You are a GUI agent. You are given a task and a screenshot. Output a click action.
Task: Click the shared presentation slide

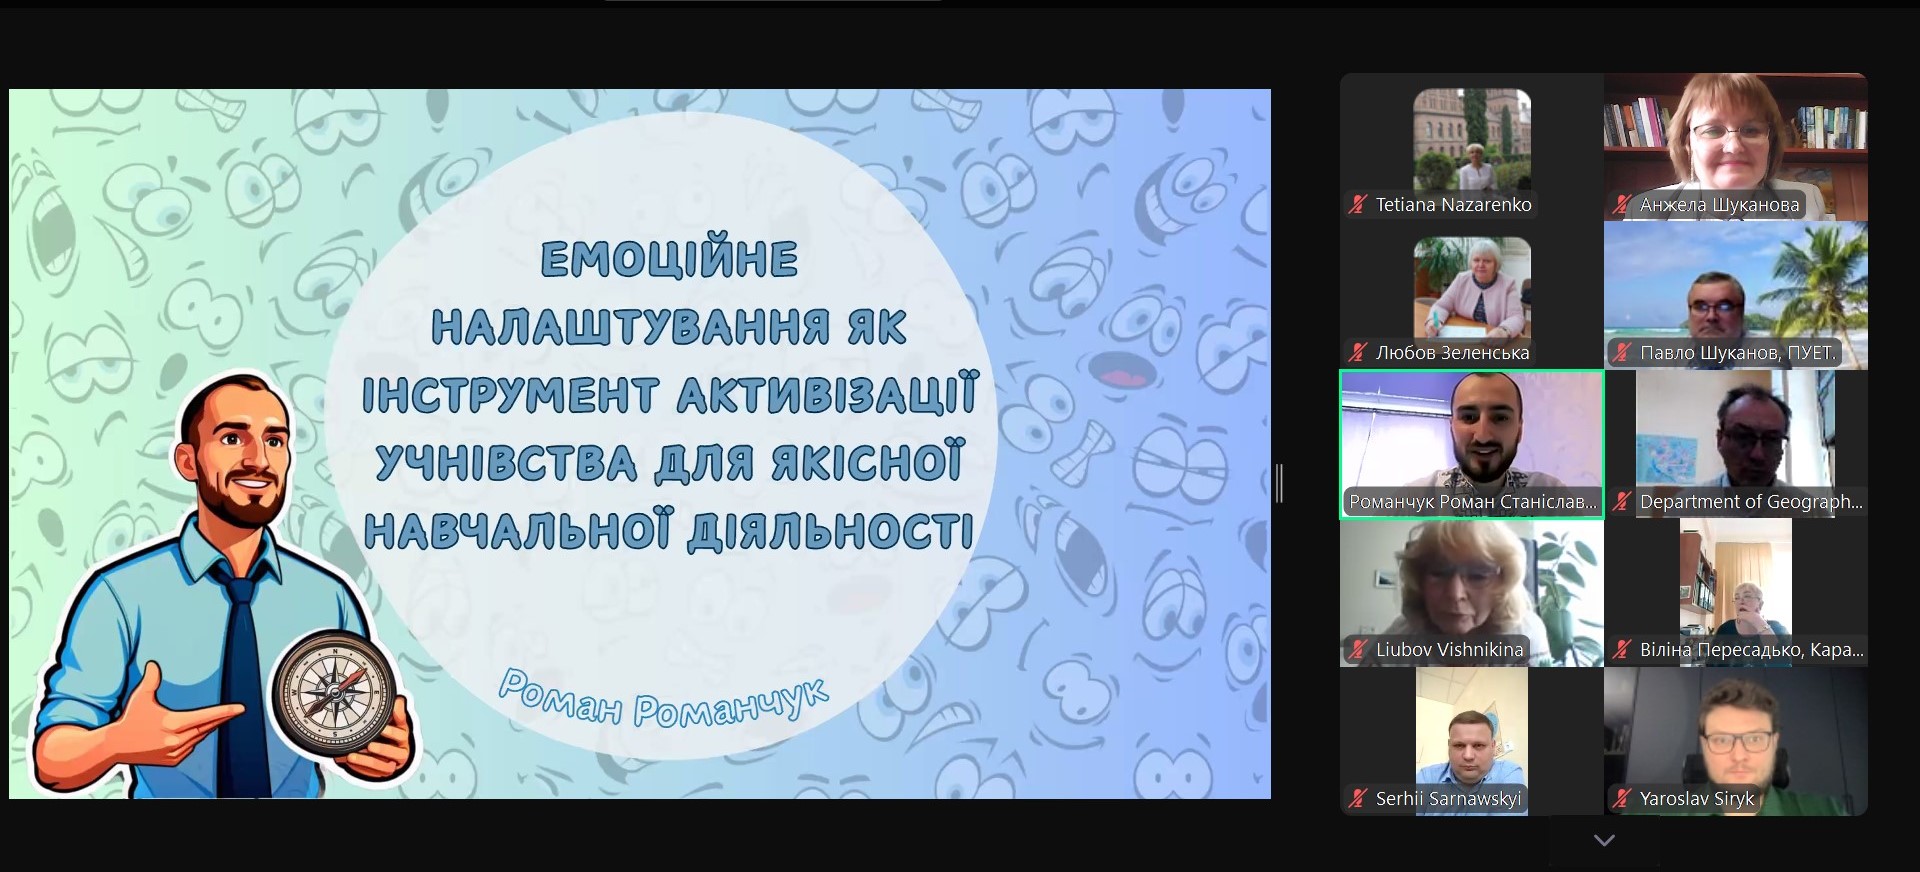[x=640, y=444]
